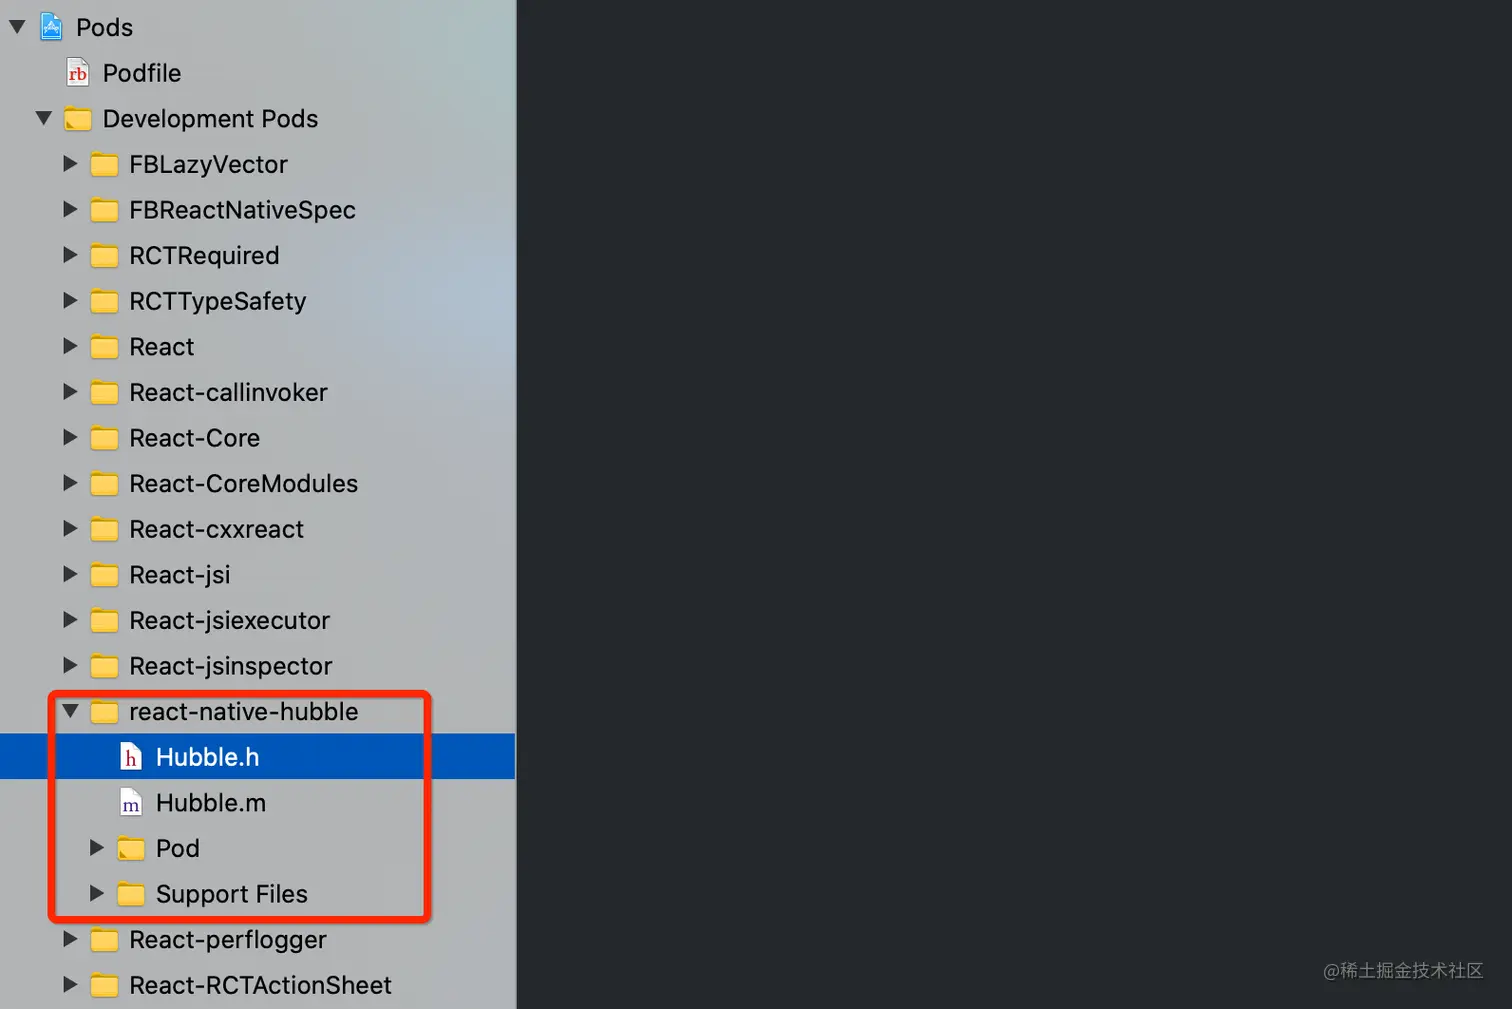
Task: Select the Hubble.m file row
Action: (258, 803)
